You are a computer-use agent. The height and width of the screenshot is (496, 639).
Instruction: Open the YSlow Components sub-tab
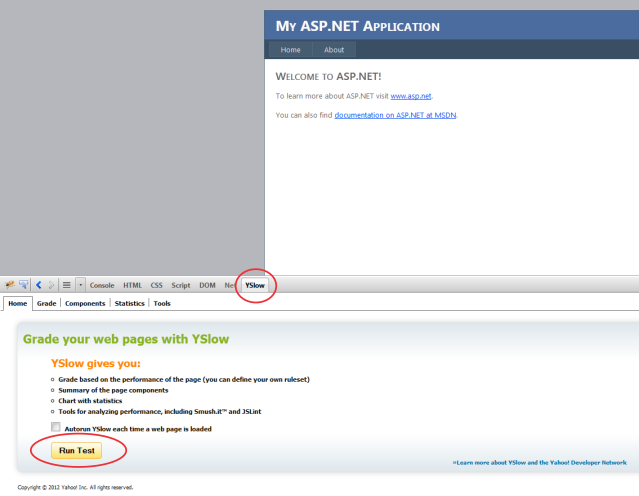pos(85,303)
